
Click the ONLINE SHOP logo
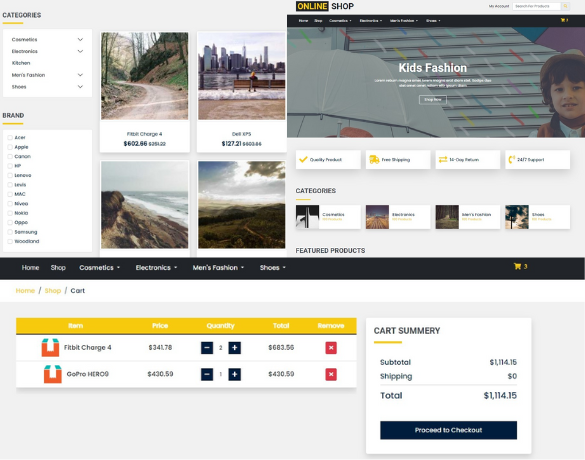(x=325, y=6)
